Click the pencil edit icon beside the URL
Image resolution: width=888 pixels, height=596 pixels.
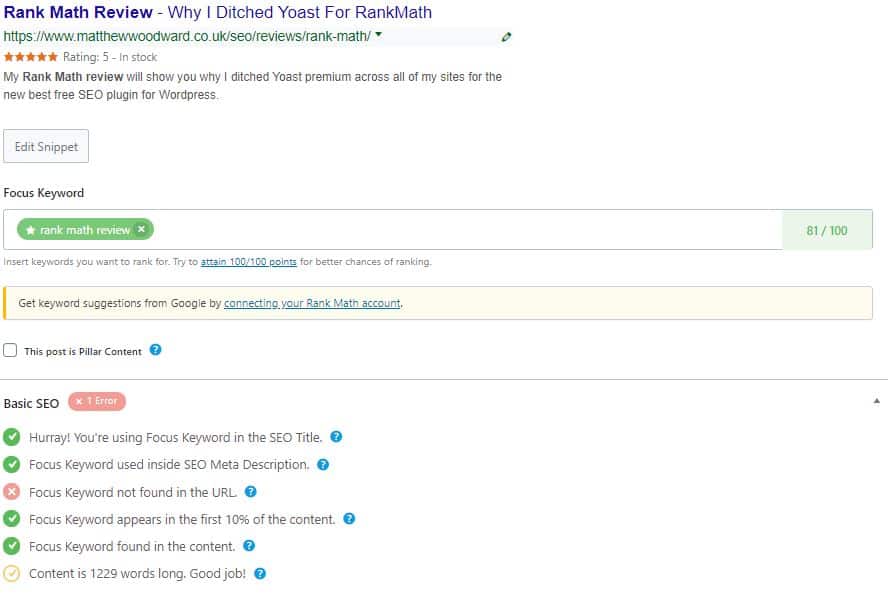click(x=506, y=37)
